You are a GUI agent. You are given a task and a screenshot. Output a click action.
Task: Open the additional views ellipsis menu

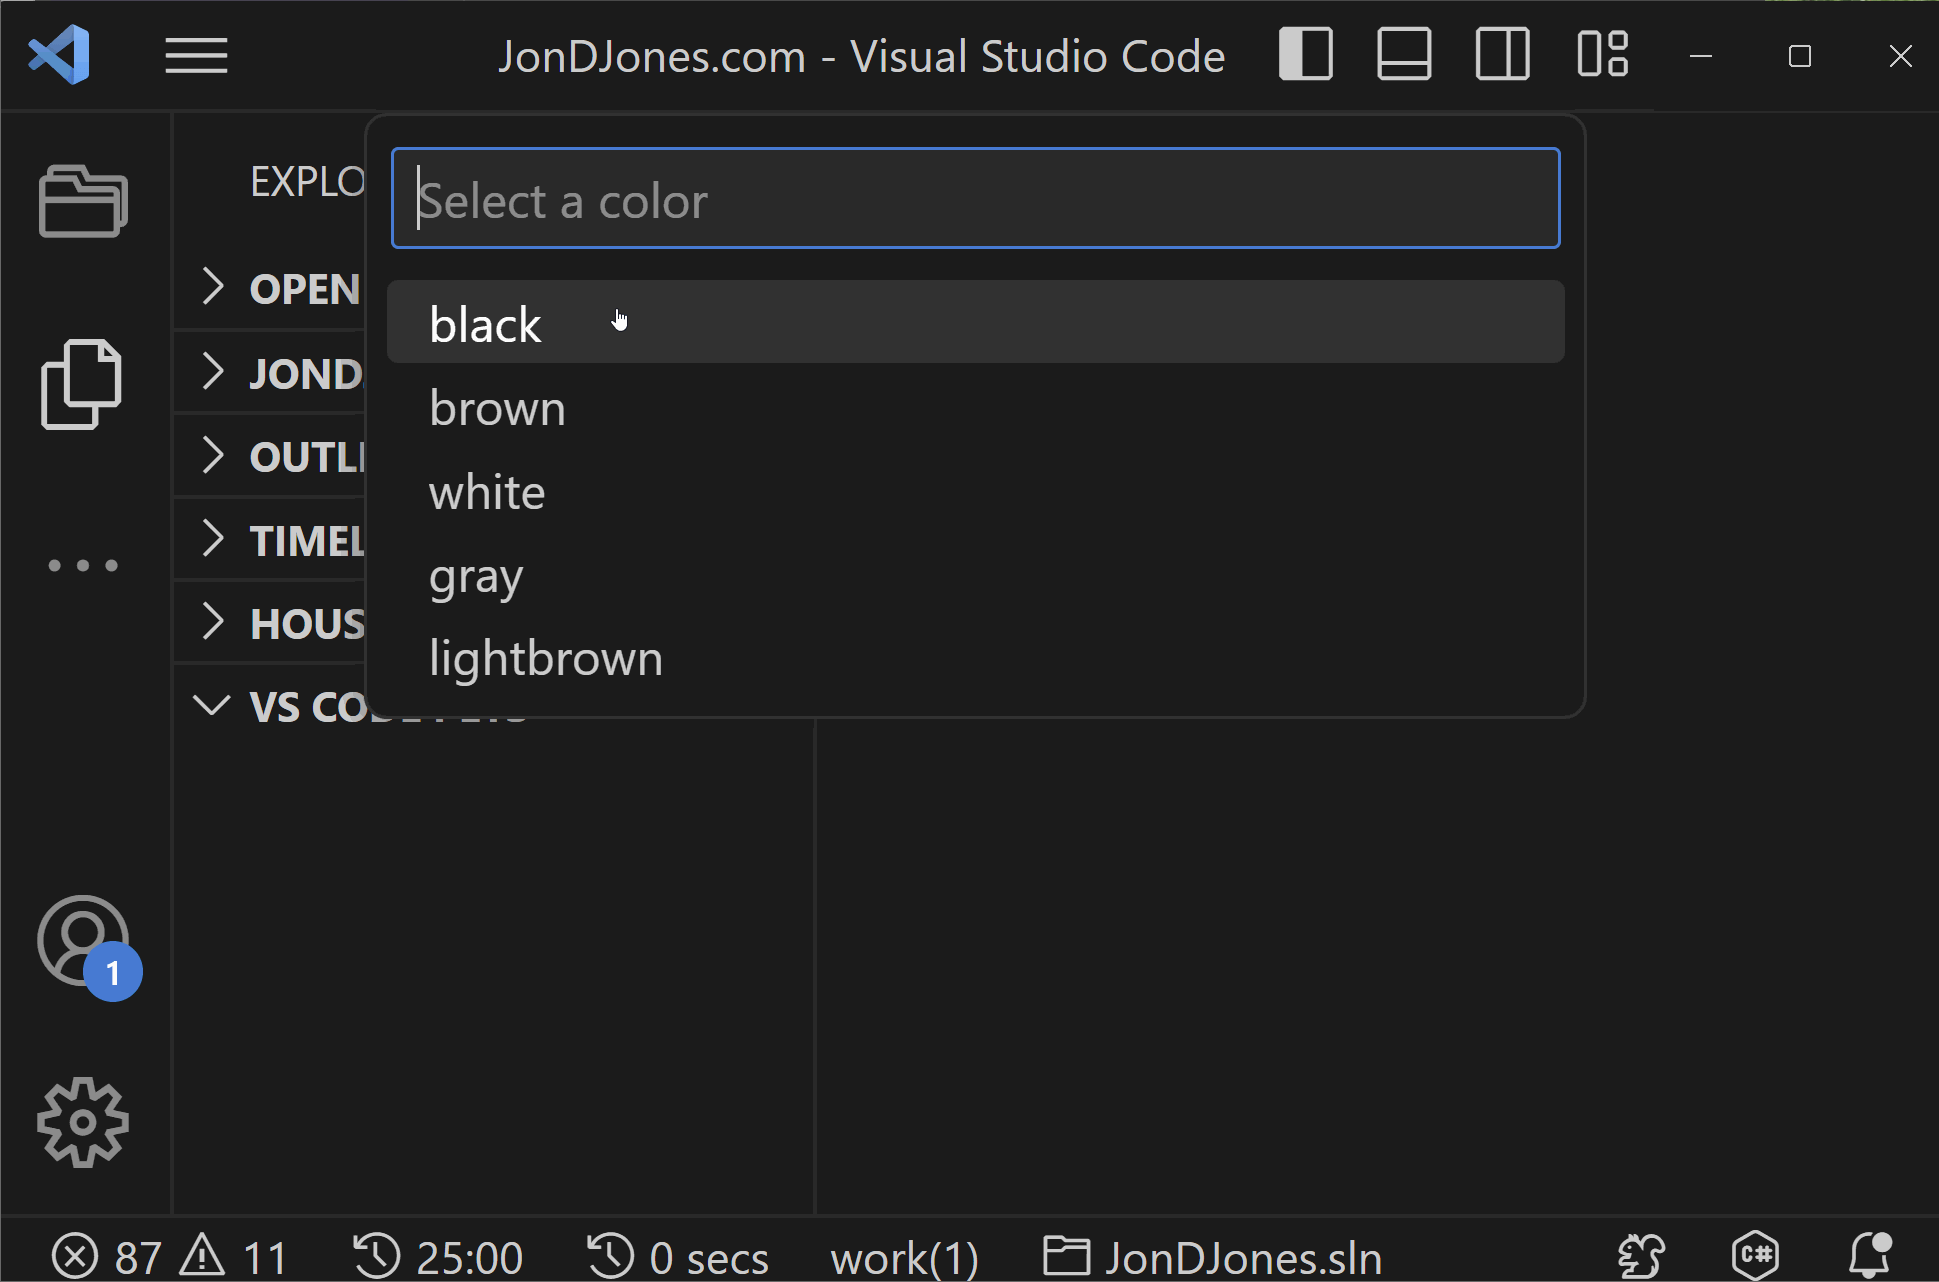[83, 566]
